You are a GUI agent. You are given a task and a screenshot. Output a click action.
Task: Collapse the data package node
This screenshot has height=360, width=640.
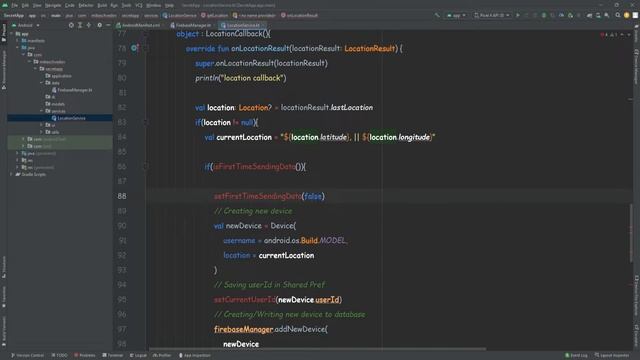point(42,83)
